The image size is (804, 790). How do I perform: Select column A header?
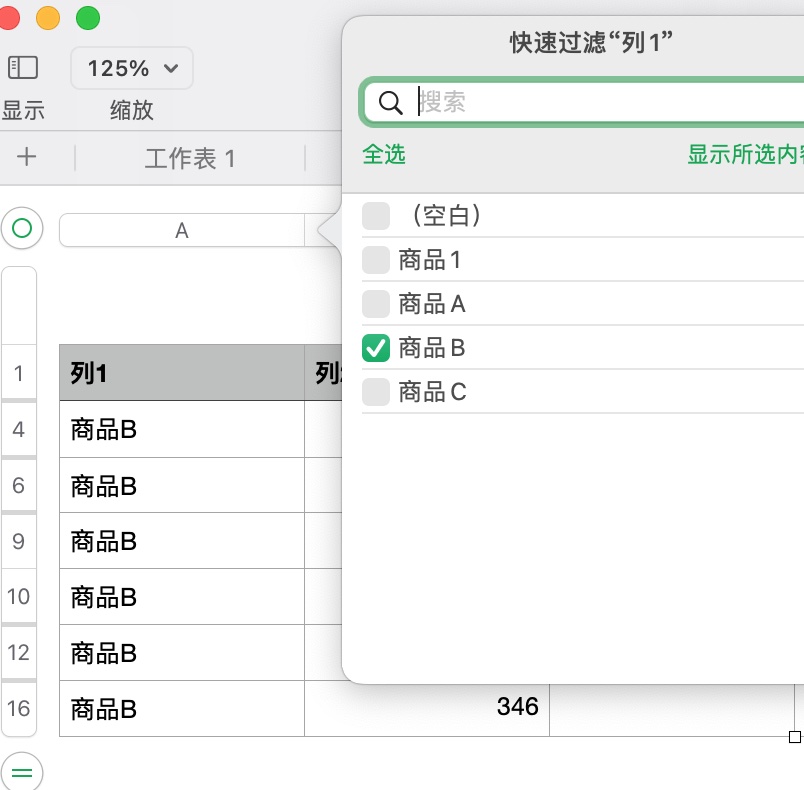[x=182, y=231]
